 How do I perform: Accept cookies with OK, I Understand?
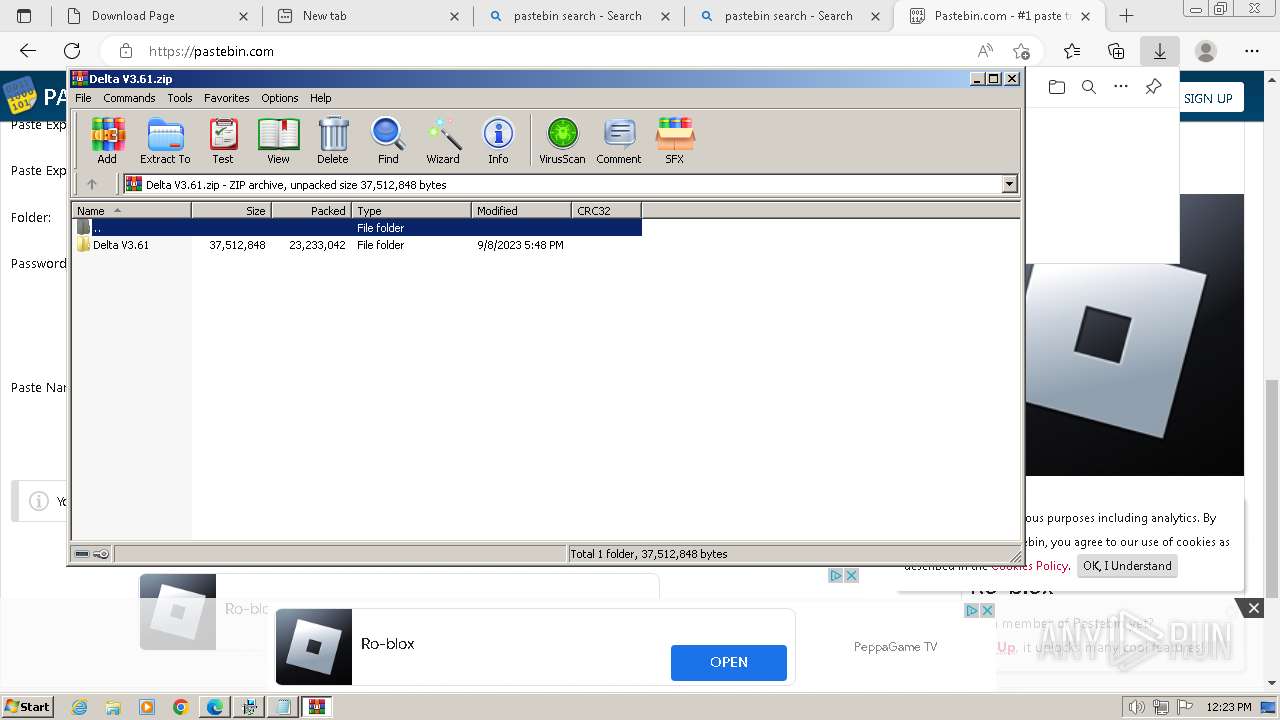pyautogui.click(x=1127, y=566)
